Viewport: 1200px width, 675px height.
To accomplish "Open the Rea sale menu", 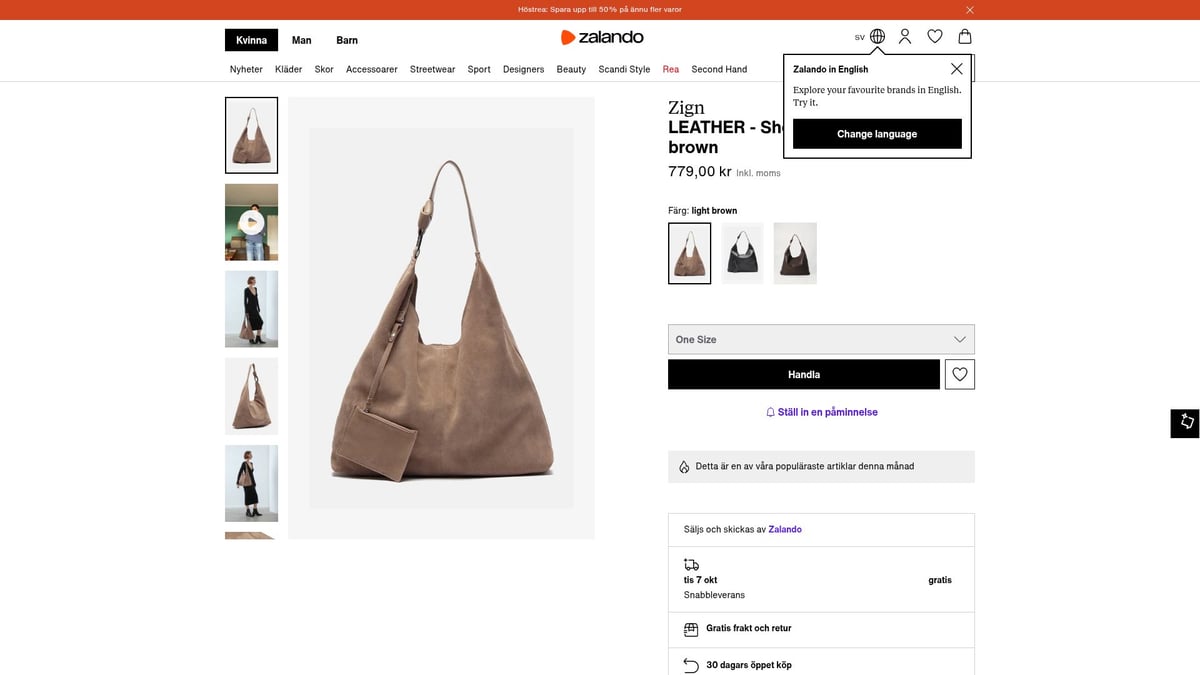I will (x=670, y=69).
